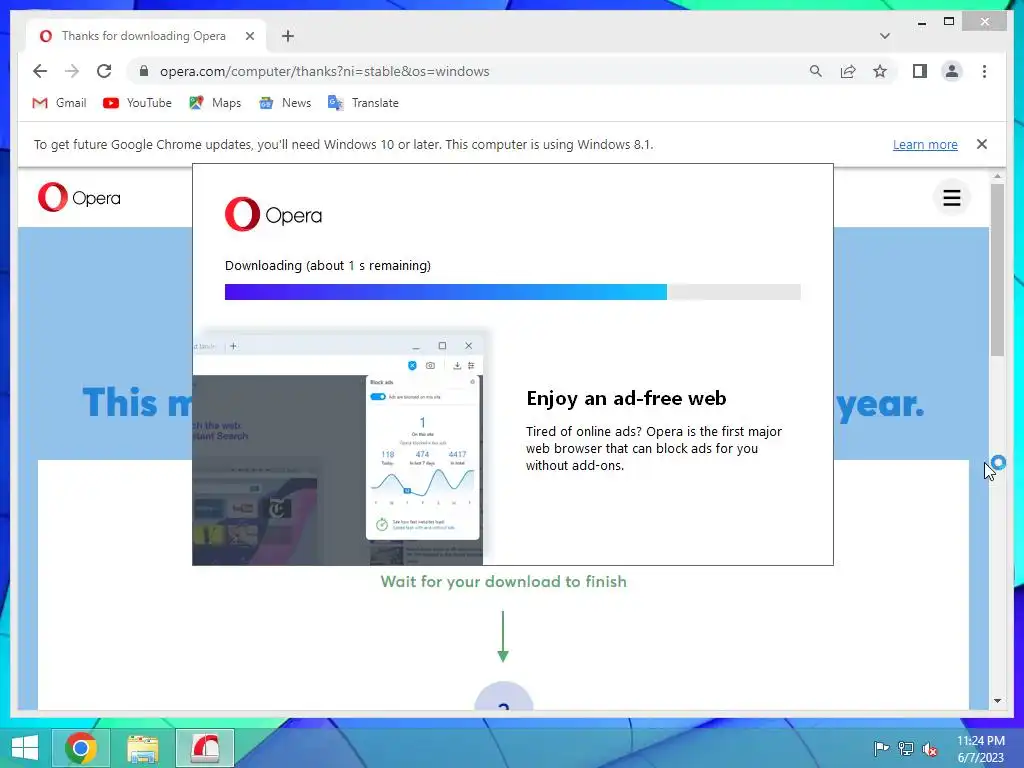The height and width of the screenshot is (768, 1024).
Task: Select the 'Thanks for downloading Opera' tab
Action: 146,36
